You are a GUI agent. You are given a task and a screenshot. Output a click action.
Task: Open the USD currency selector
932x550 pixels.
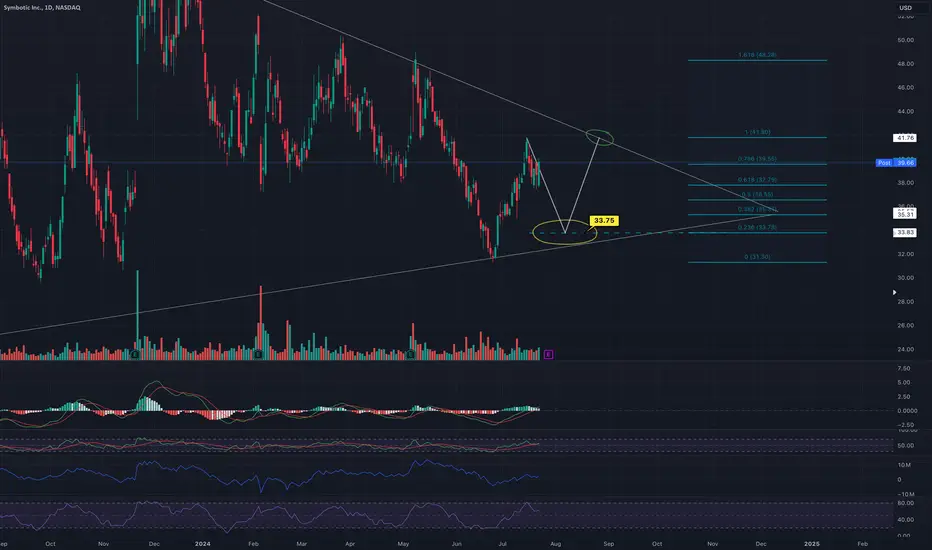coord(905,8)
